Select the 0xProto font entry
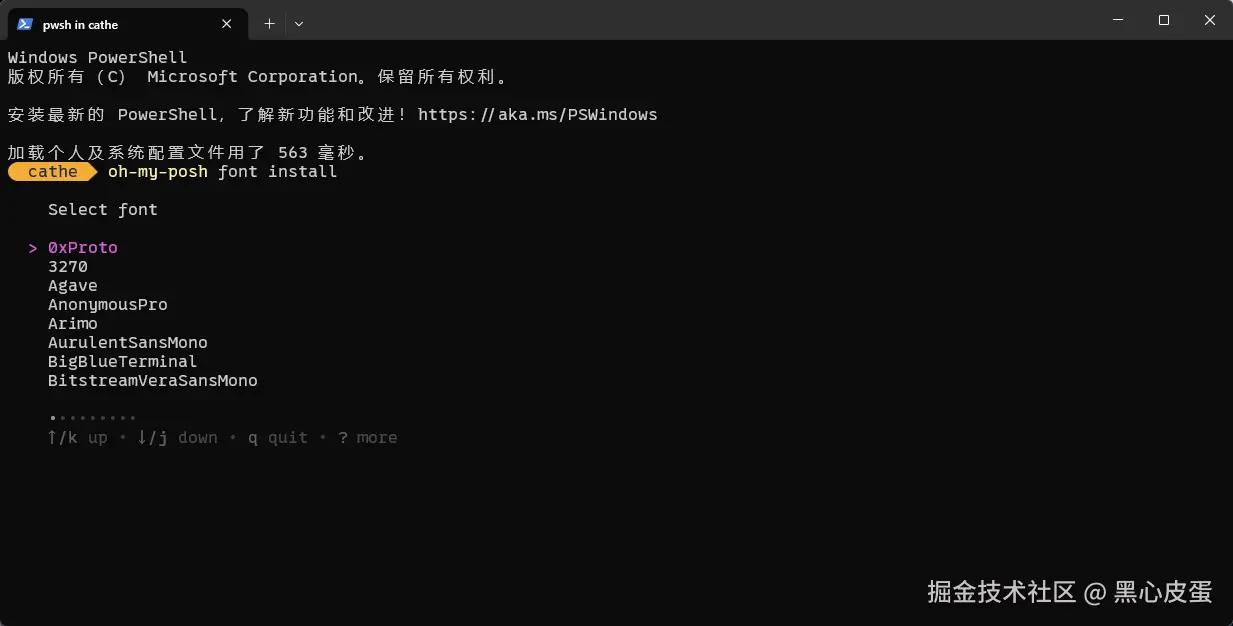This screenshot has width=1233, height=626. [83, 248]
